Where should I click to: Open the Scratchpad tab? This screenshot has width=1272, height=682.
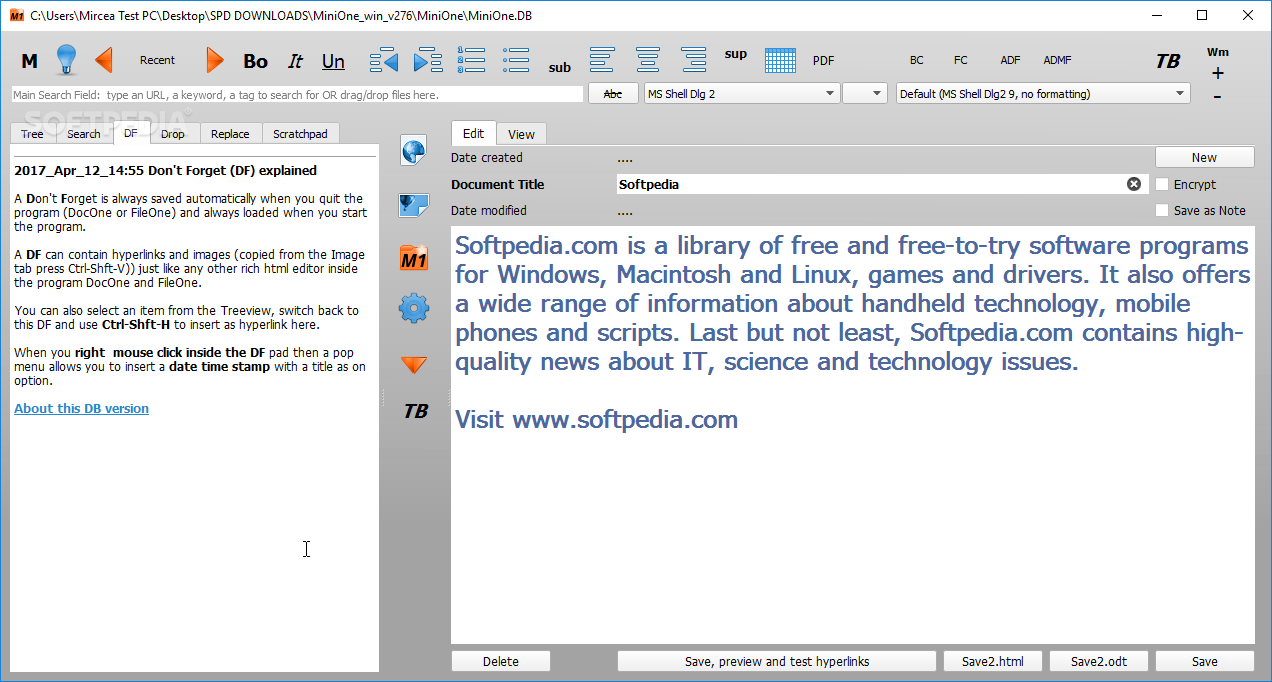click(x=300, y=134)
